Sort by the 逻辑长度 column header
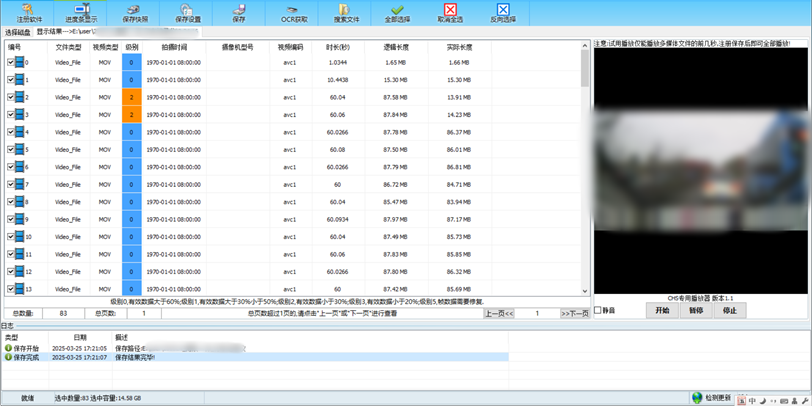The image size is (812, 406). [x=396, y=47]
